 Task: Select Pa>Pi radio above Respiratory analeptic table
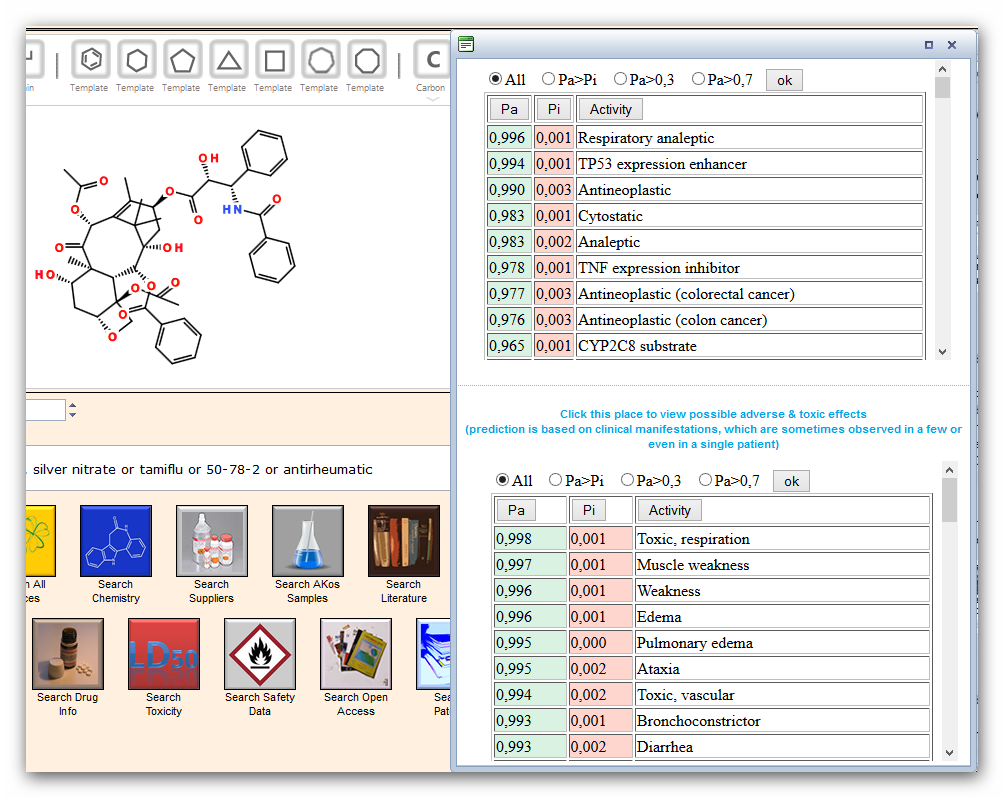click(x=548, y=79)
